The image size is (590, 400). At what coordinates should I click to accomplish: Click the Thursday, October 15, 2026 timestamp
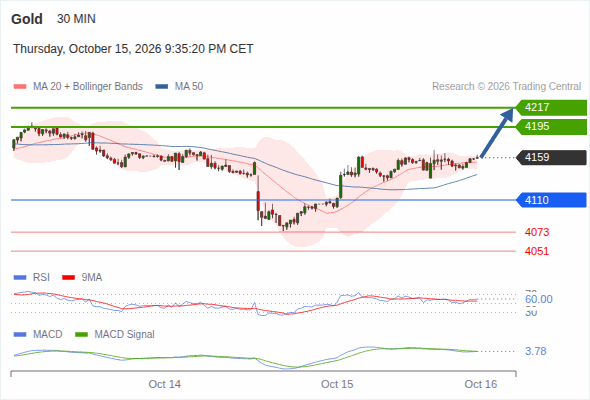pyautogui.click(x=133, y=49)
